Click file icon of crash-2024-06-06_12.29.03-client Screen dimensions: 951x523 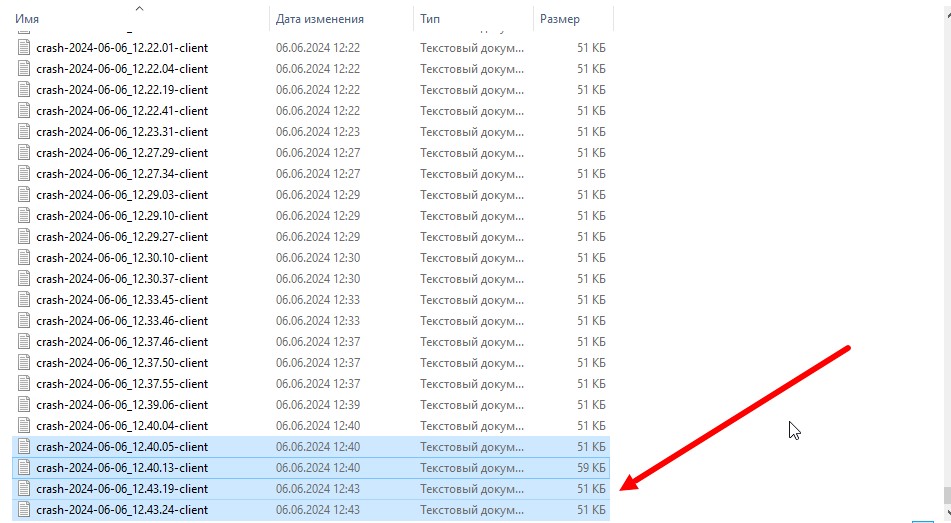(x=25, y=195)
